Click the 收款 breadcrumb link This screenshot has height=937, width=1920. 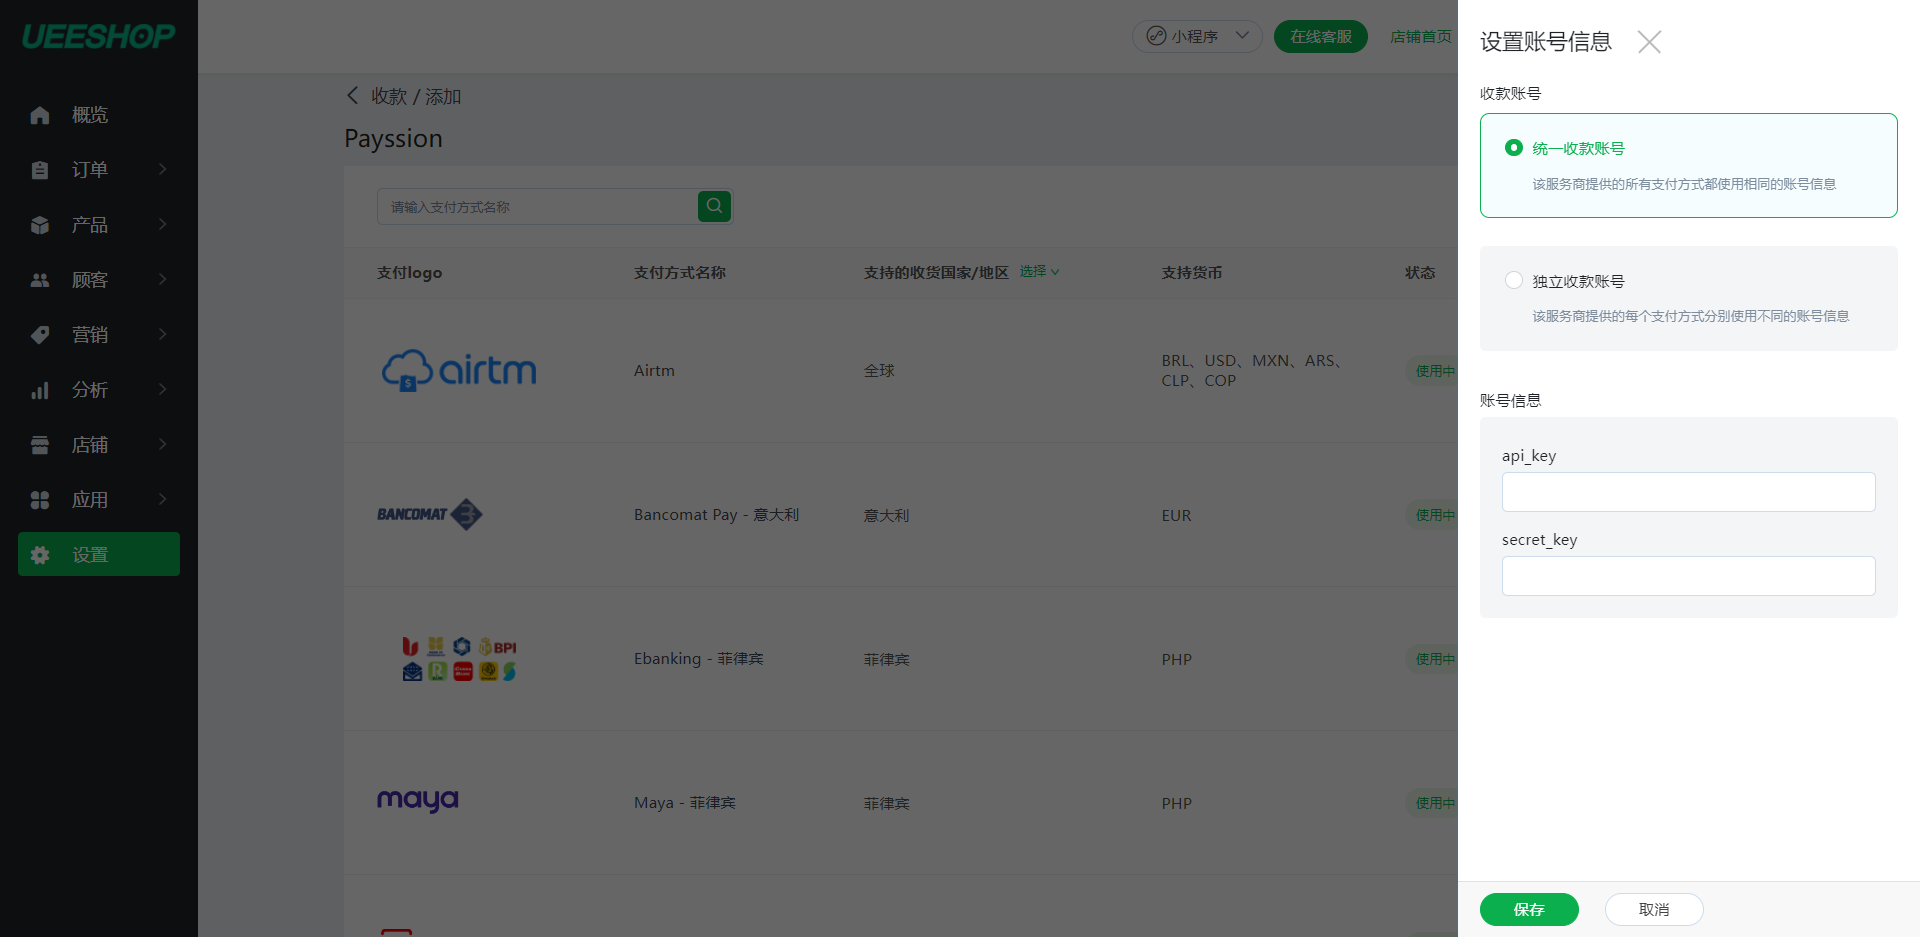click(389, 96)
